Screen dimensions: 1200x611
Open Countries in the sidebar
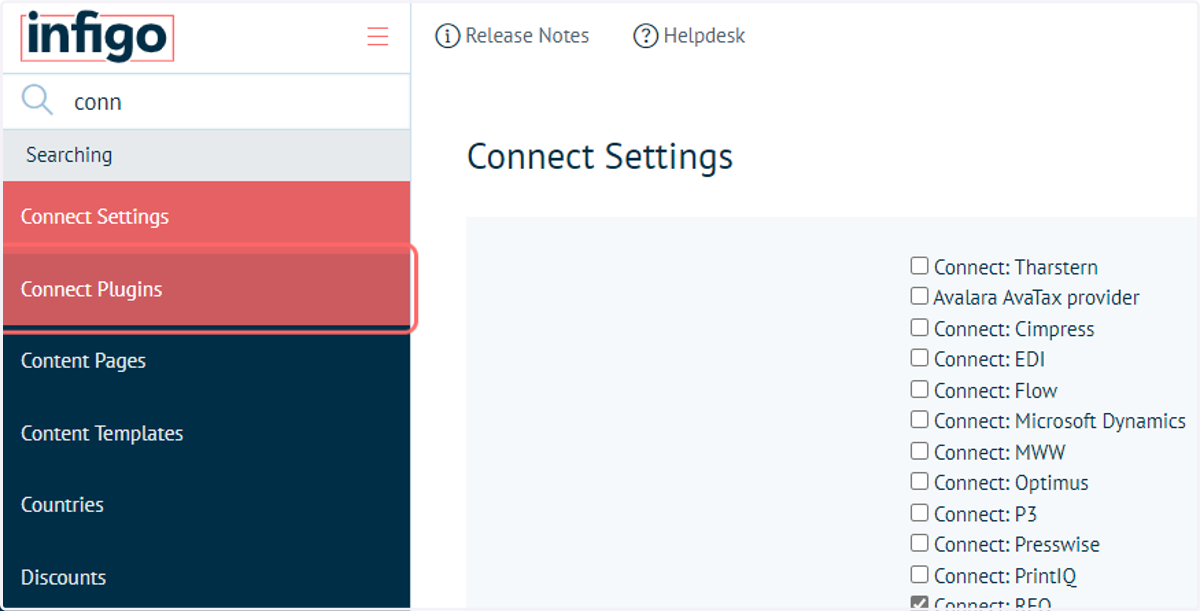pos(207,505)
